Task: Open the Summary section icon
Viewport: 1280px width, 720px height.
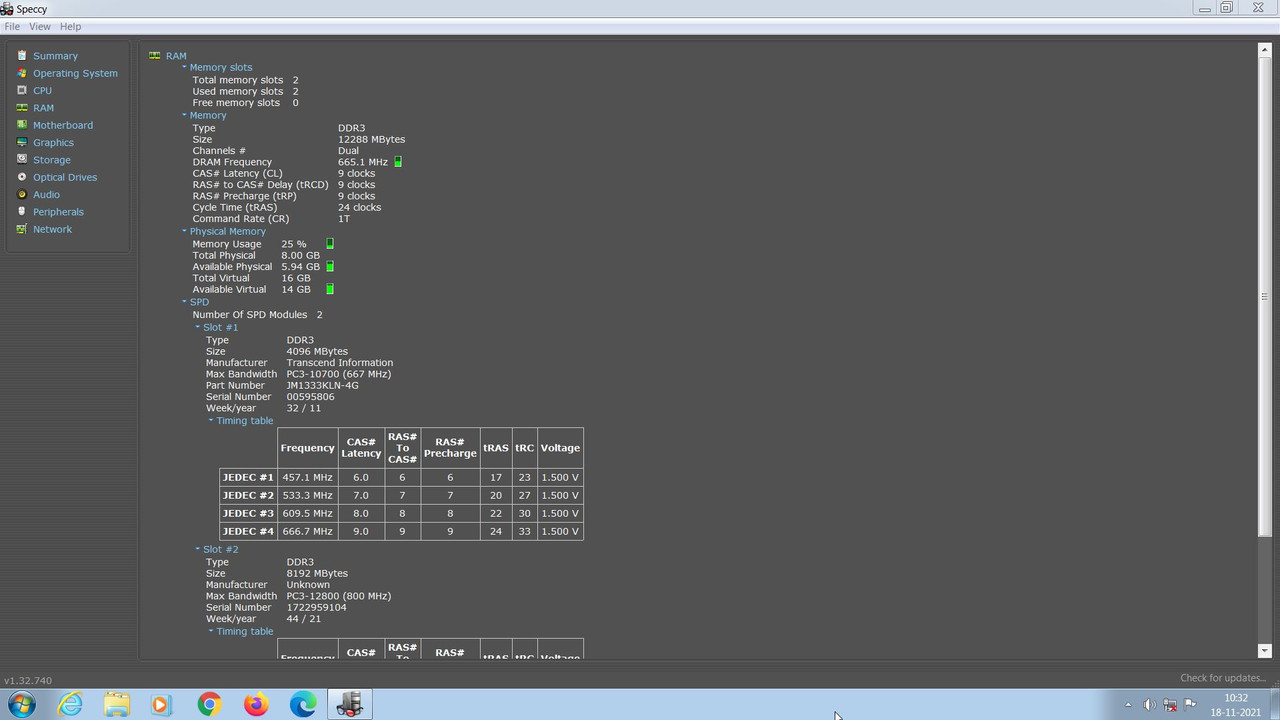Action: 22,56
